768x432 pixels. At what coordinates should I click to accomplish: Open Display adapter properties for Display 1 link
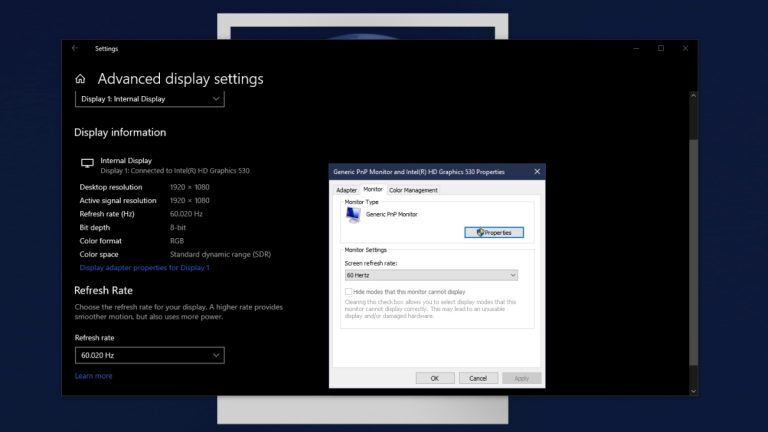[144, 268]
